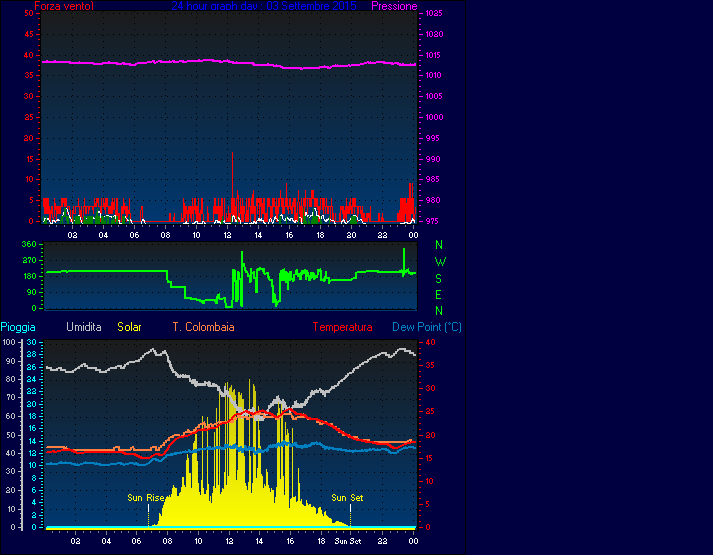Click "Sun Set" label on bottom time axis
The width and height of the screenshot is (713, 555).
click(x=348, y=541)
